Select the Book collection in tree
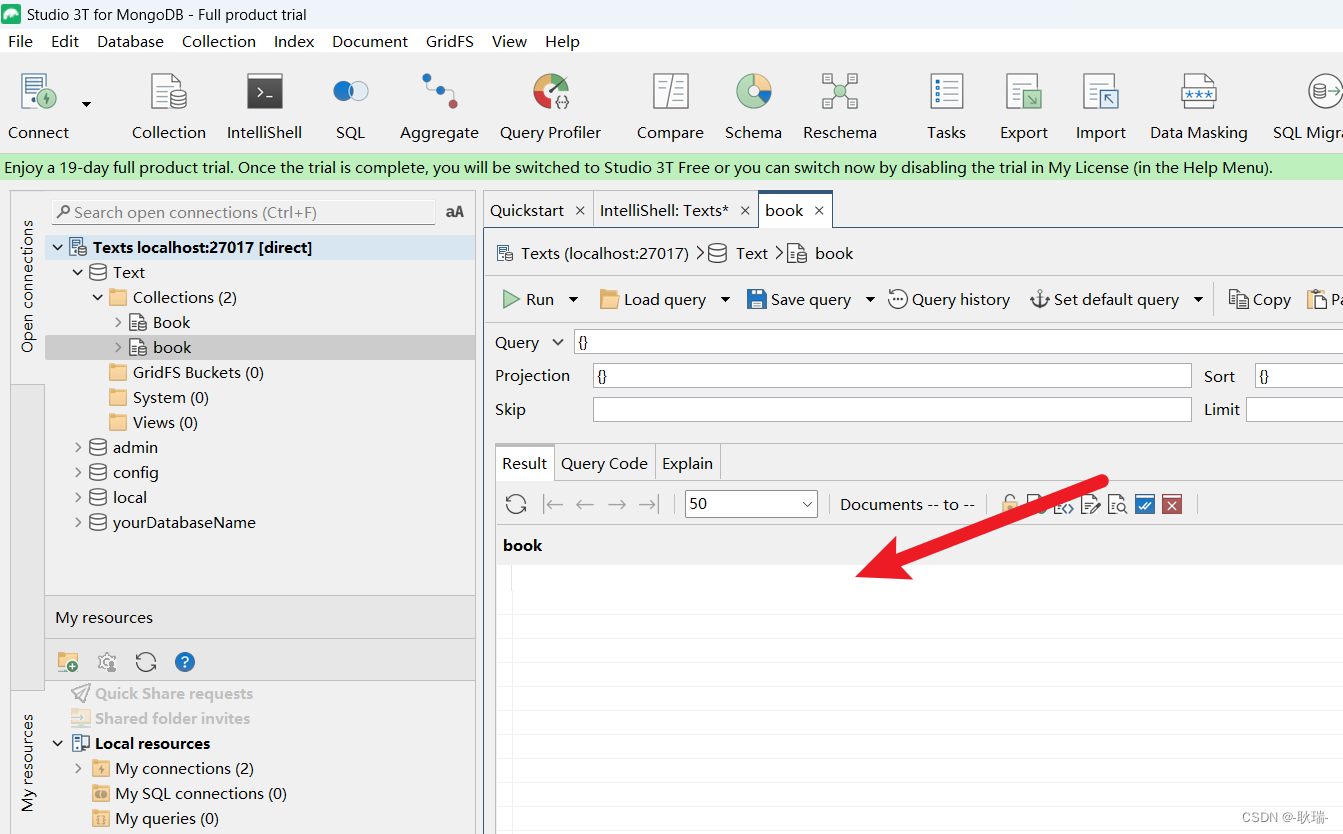This screenshot has width=1343, height=834. 171,322
